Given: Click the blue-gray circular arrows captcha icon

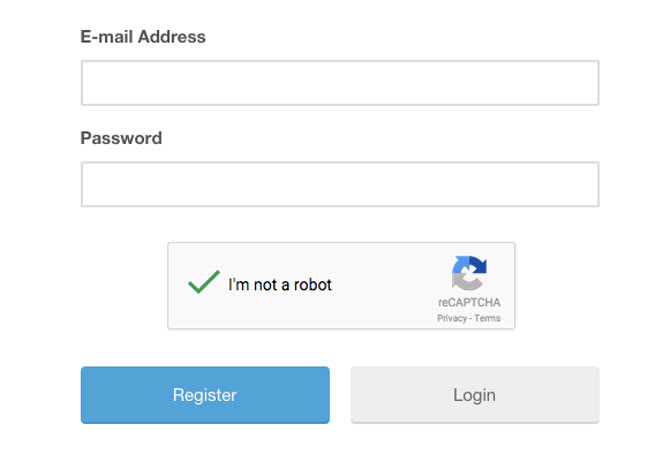Looking at the screenshot, I should tap(468, 273).
